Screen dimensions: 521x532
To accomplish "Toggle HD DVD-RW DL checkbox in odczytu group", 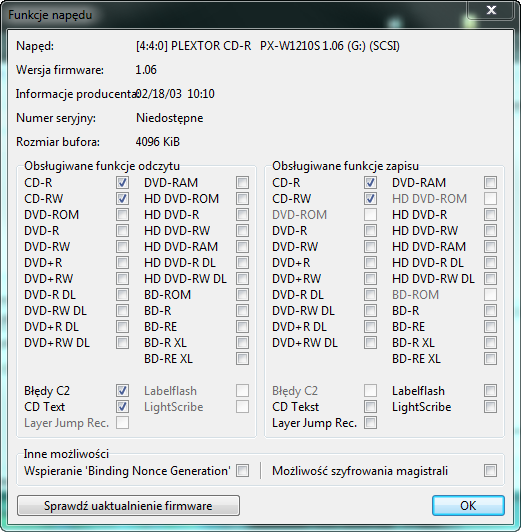I will pos(243,279).
